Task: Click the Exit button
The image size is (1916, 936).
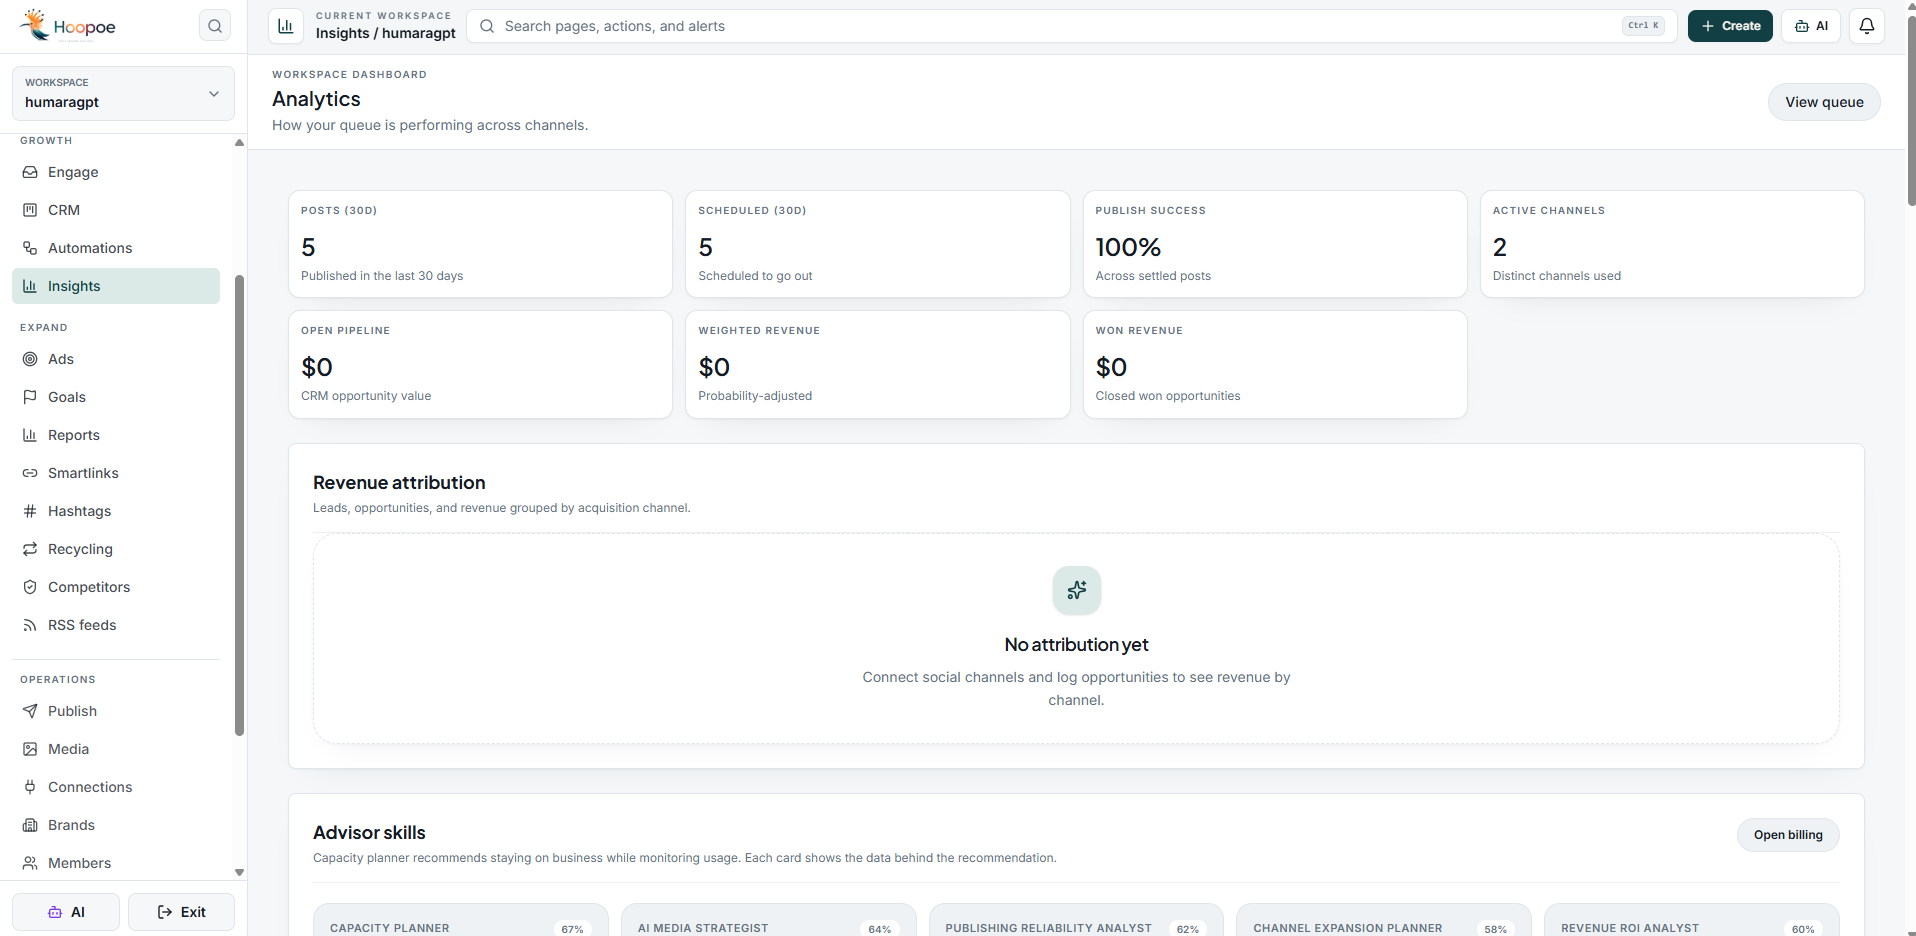Action: (x=181, y=912)
